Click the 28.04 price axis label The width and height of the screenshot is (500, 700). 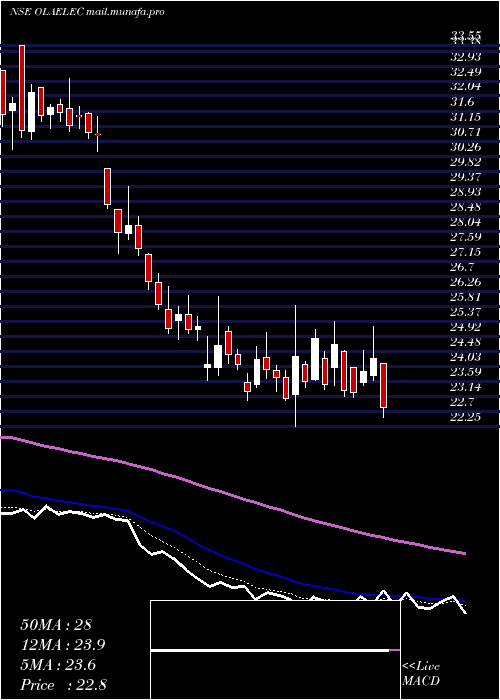pos(466,222)
